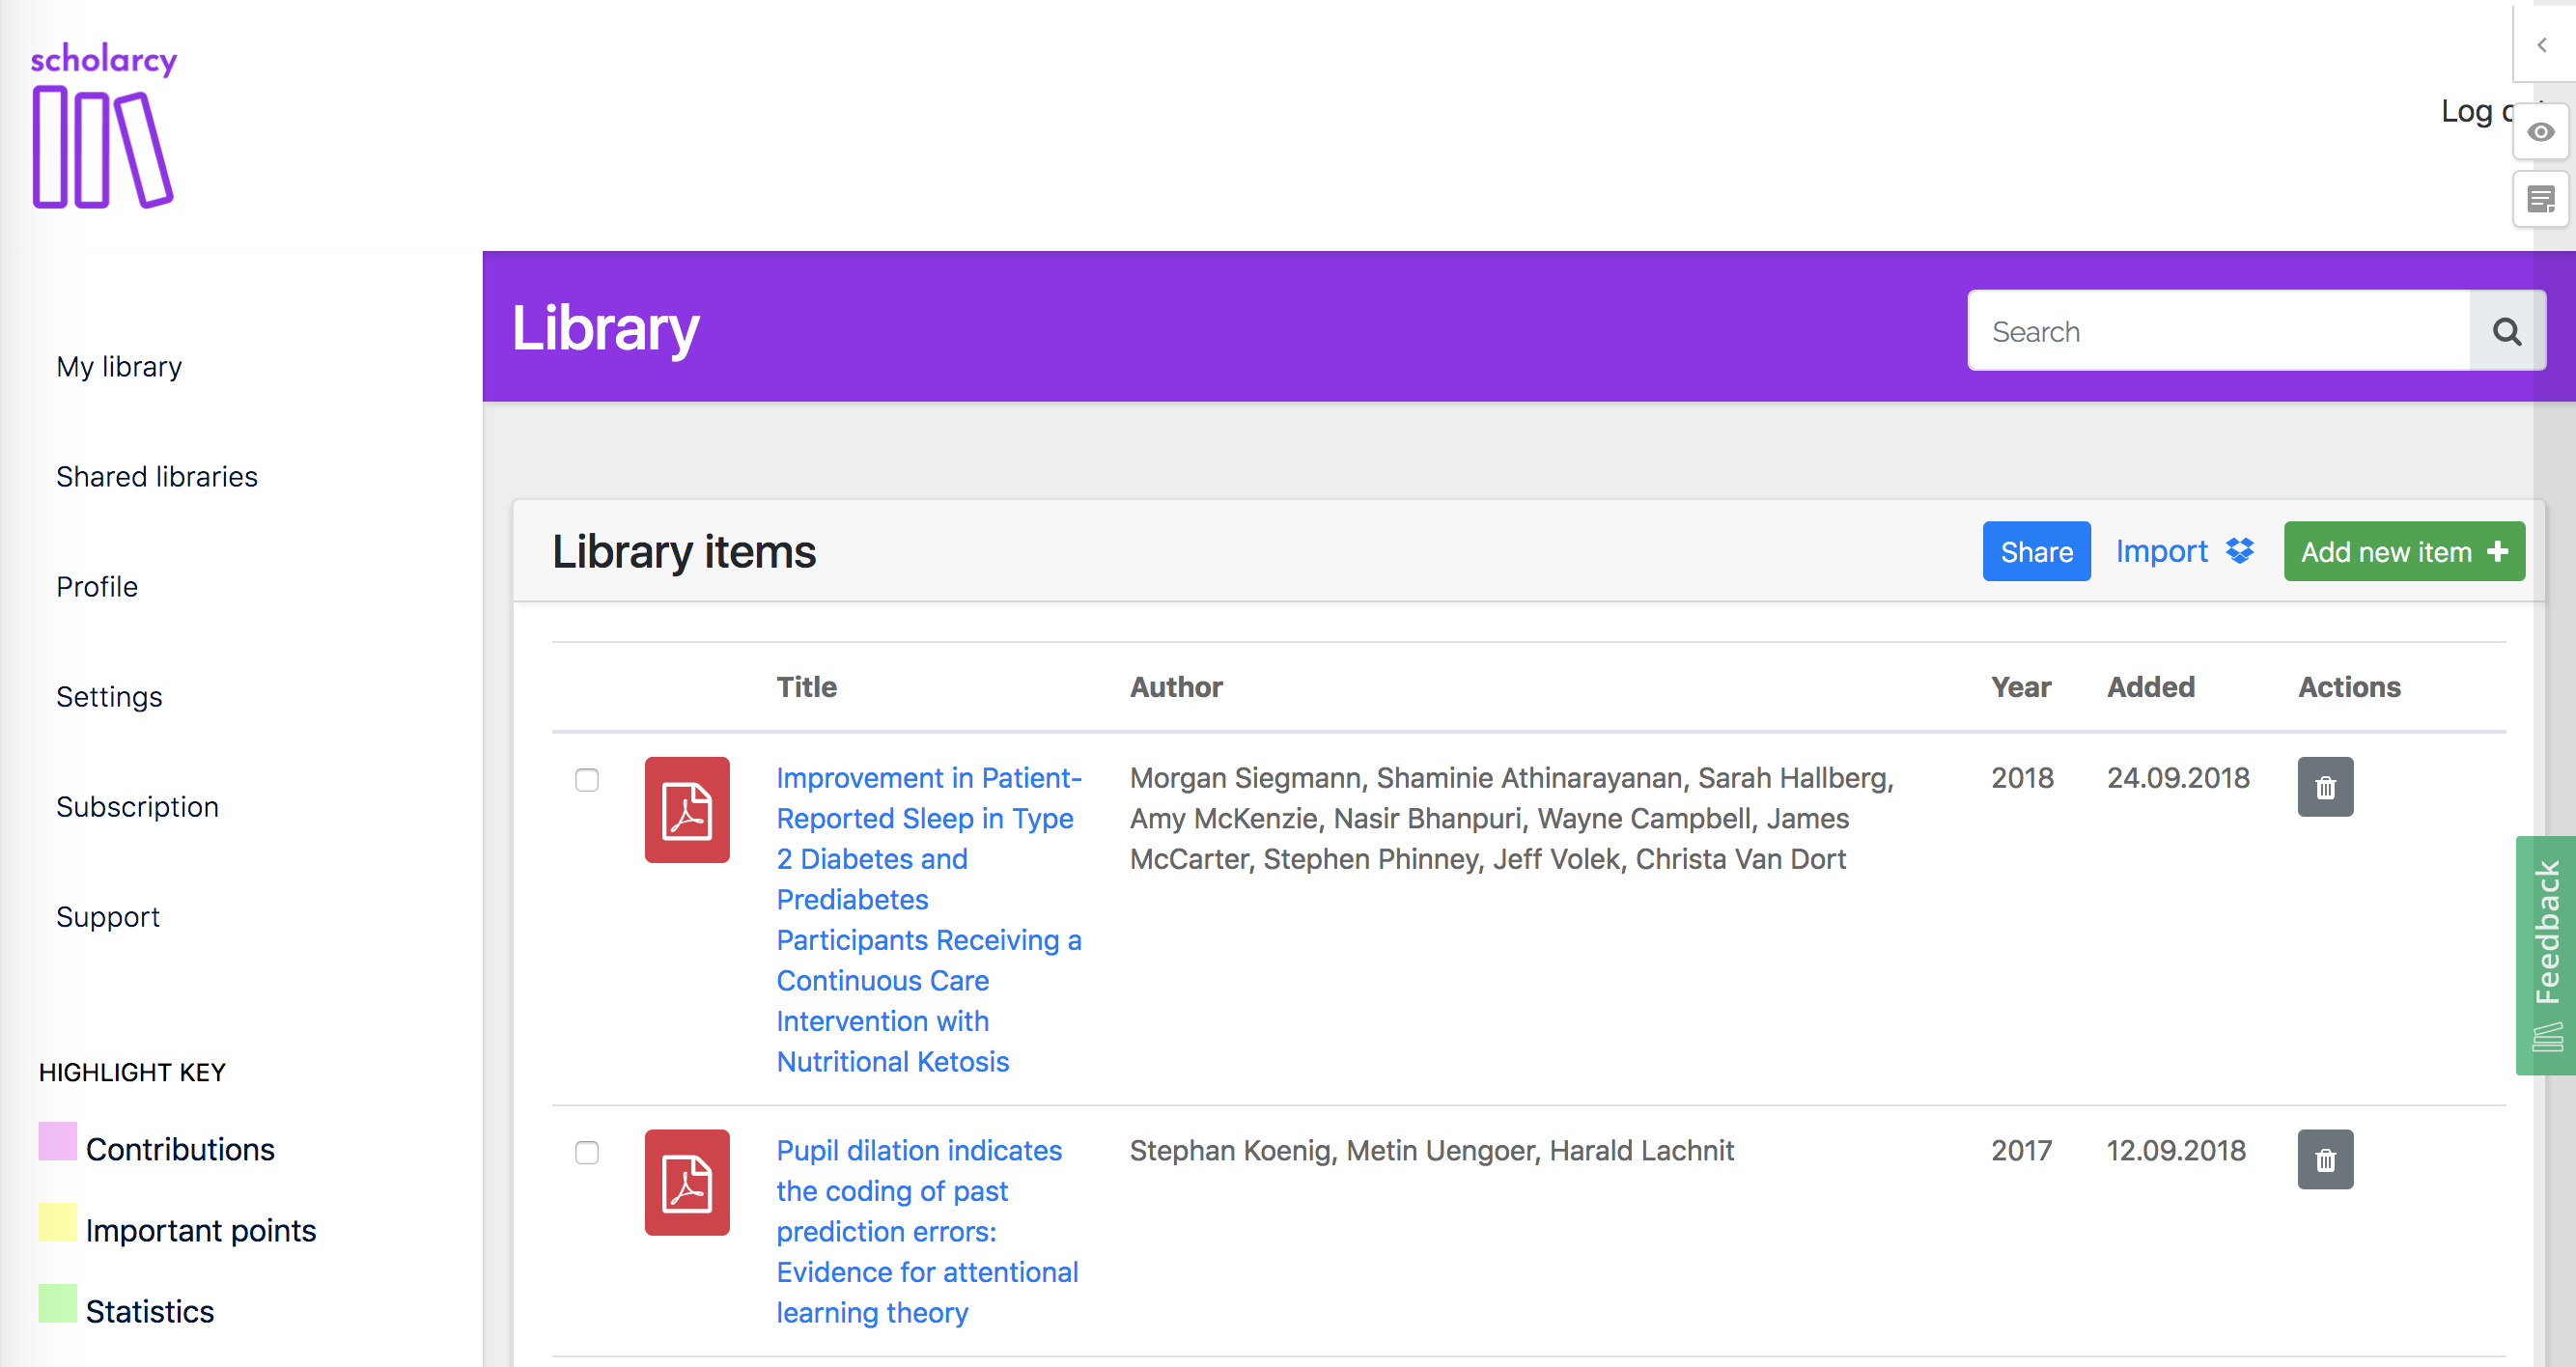This screenshot has height=1367, width=2576.
Task: Click the search magnifier button
Action: click(x=2506, y=331)
